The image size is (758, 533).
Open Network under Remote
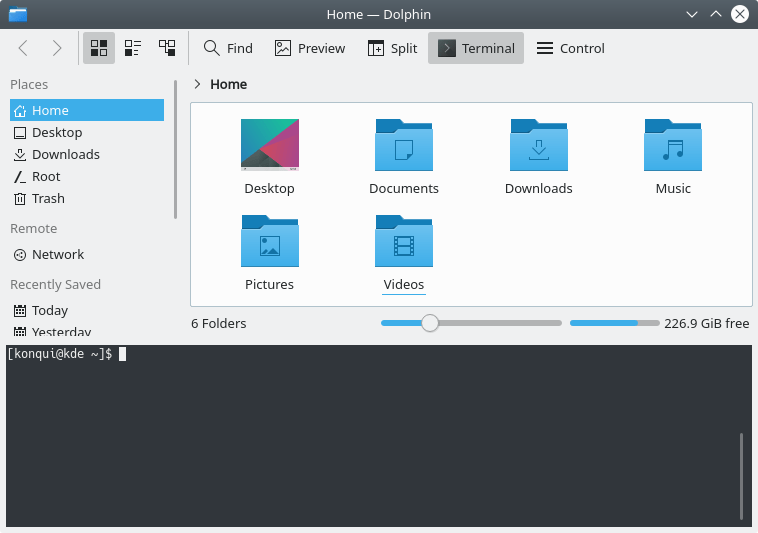(x=87, y=255)
